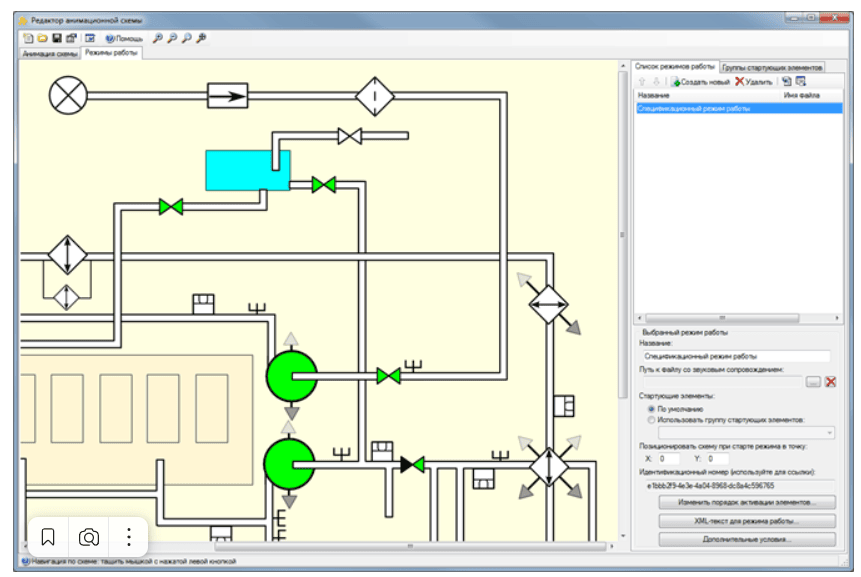Click the red X clear sound file icon
The height and width of the screenshot is (577, 861).
(830, 382)
